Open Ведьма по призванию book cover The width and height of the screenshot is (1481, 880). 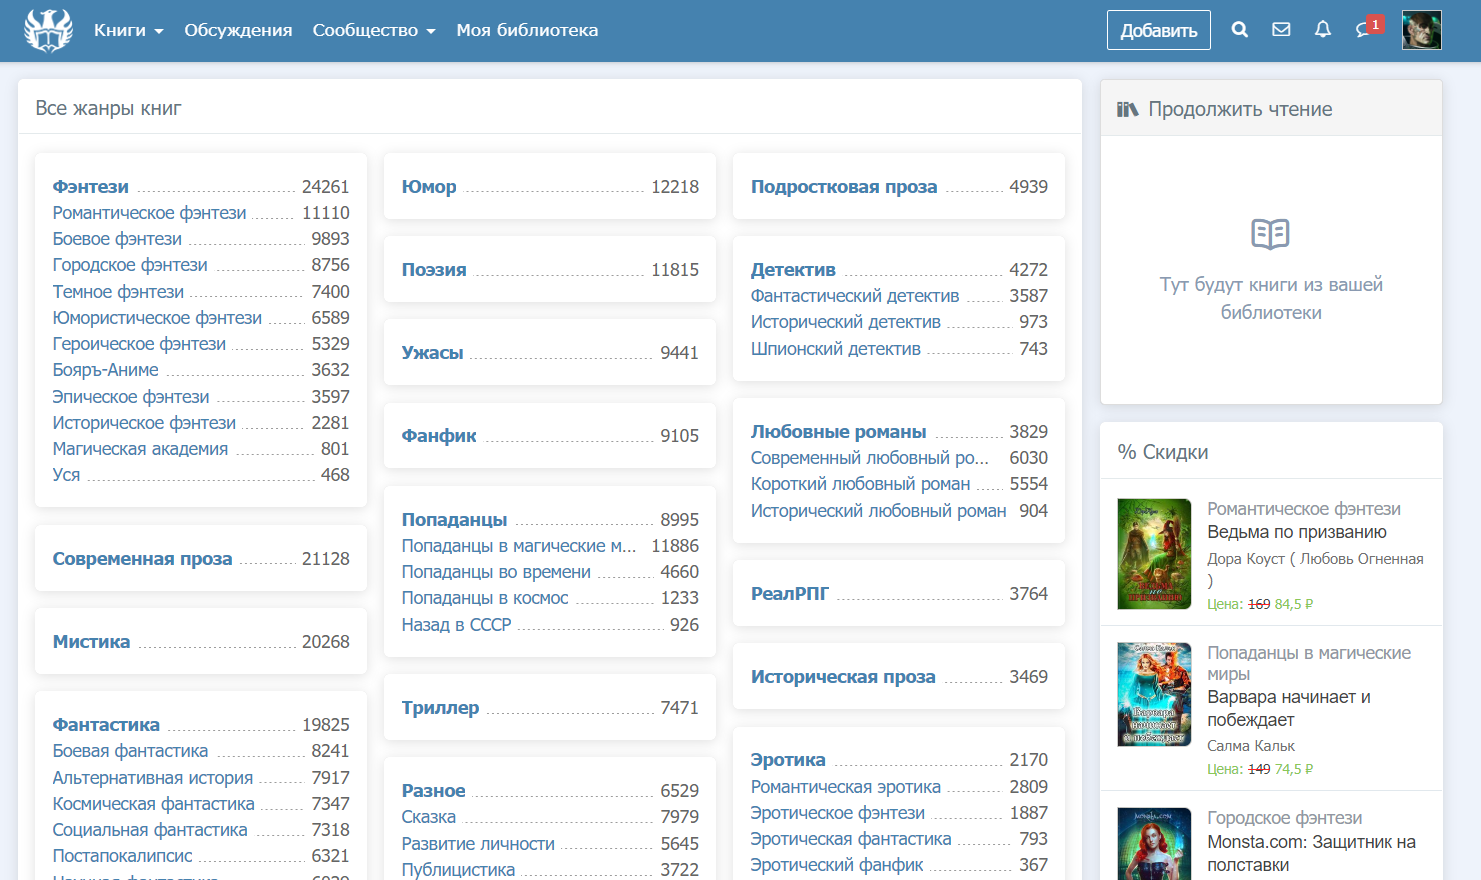(1154, 554)
